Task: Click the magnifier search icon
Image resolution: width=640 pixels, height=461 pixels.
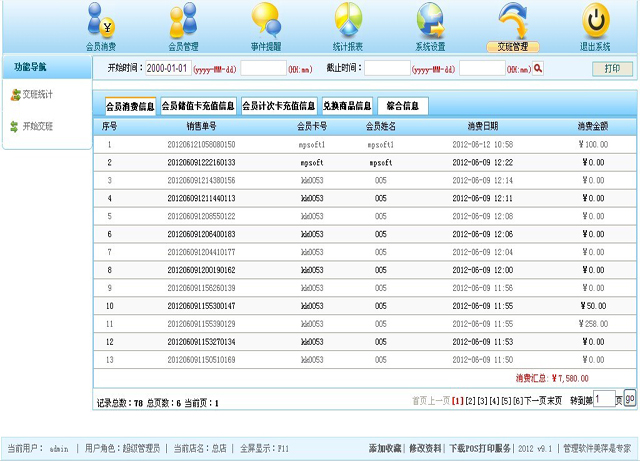Action: coord(538,69)
